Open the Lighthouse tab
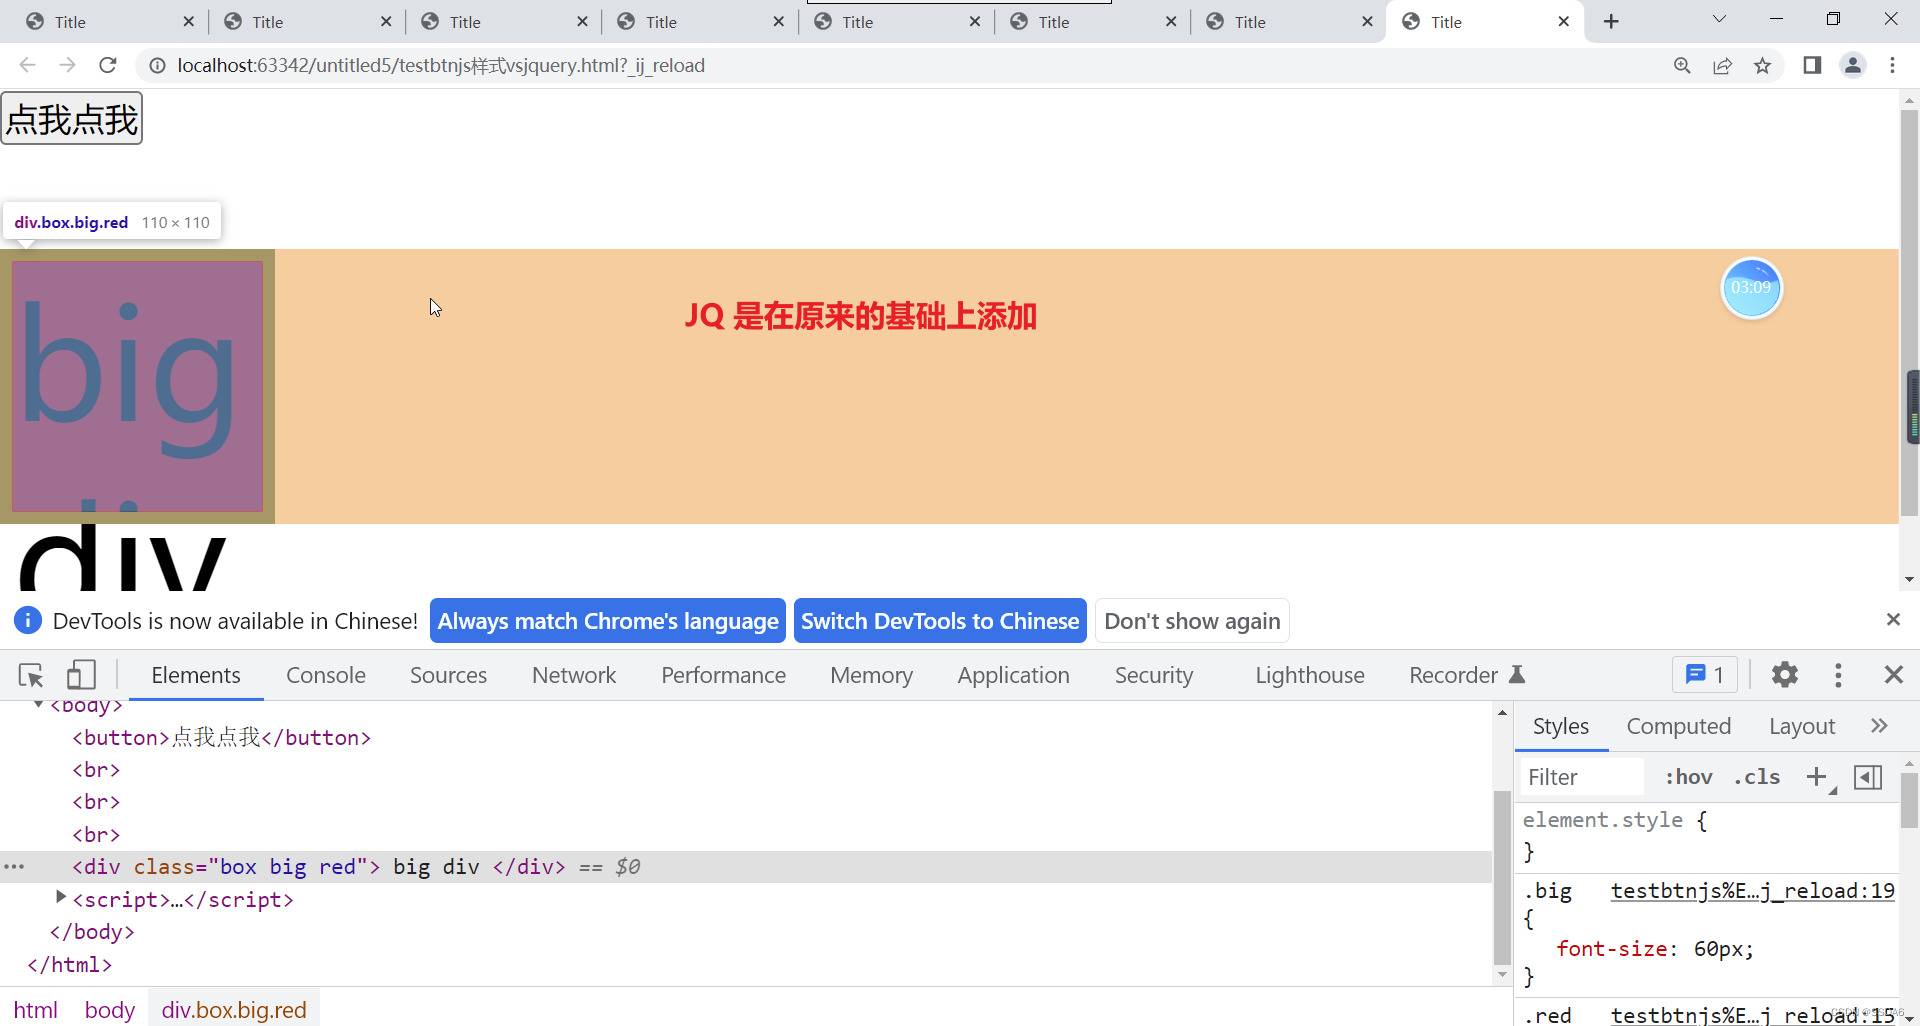 tap(1310, 675)
